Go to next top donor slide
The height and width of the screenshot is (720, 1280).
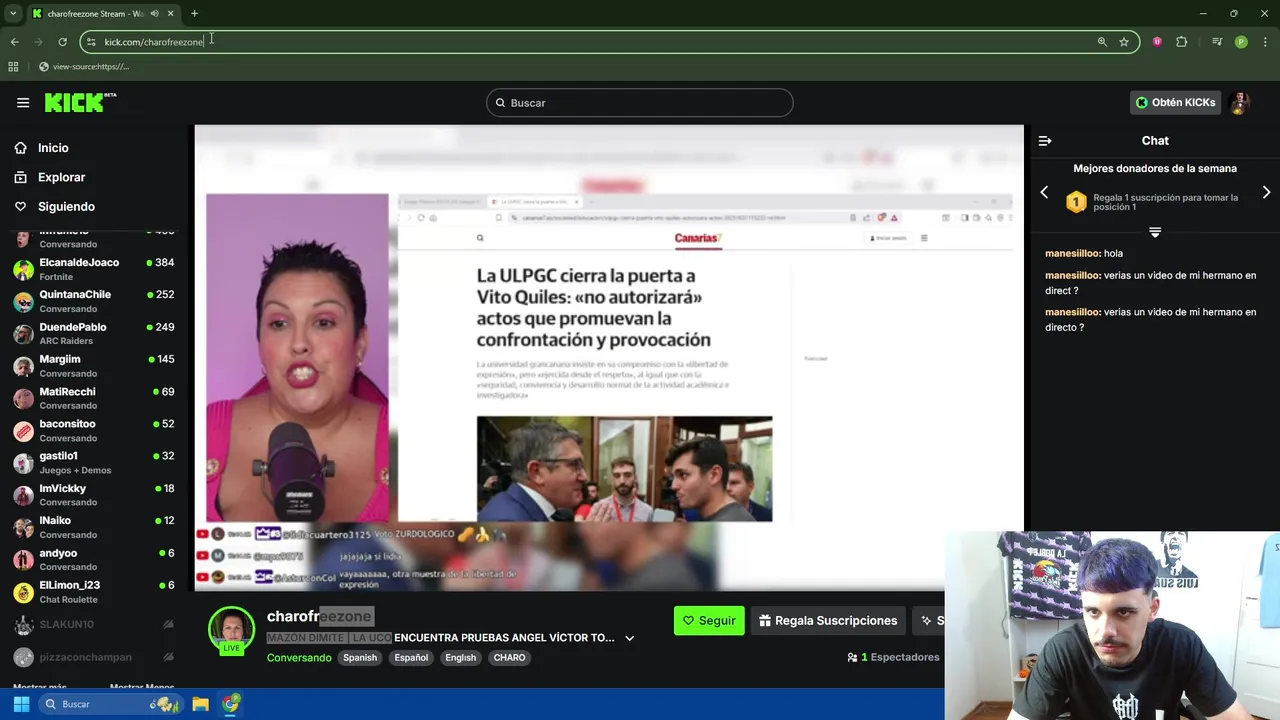[1266, 192]
